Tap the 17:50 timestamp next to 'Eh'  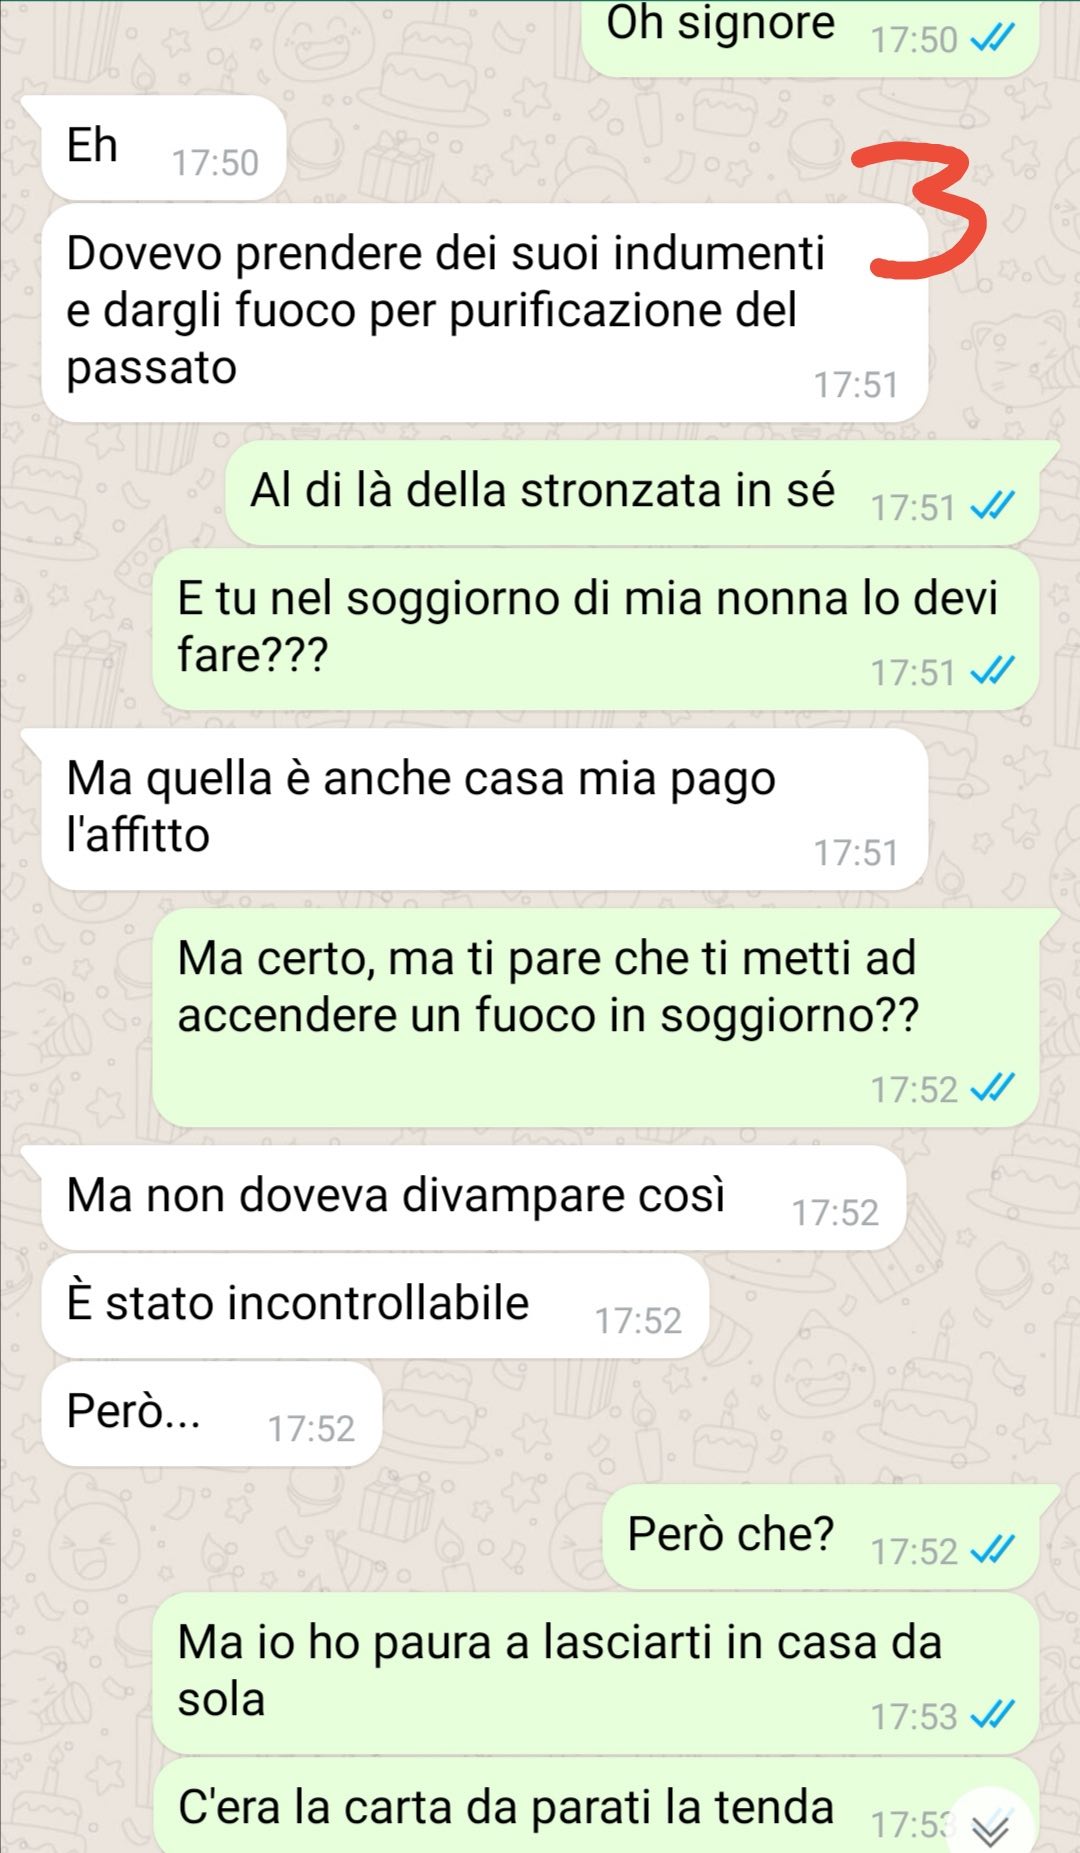pos(215,162)
